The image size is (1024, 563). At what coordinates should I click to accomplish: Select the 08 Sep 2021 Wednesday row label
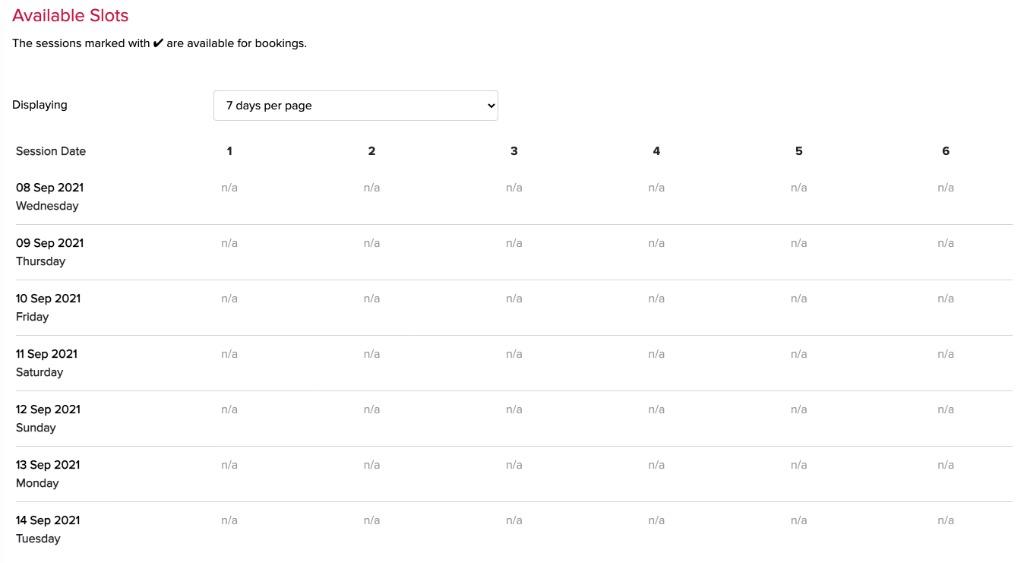[x=50, y=197]
